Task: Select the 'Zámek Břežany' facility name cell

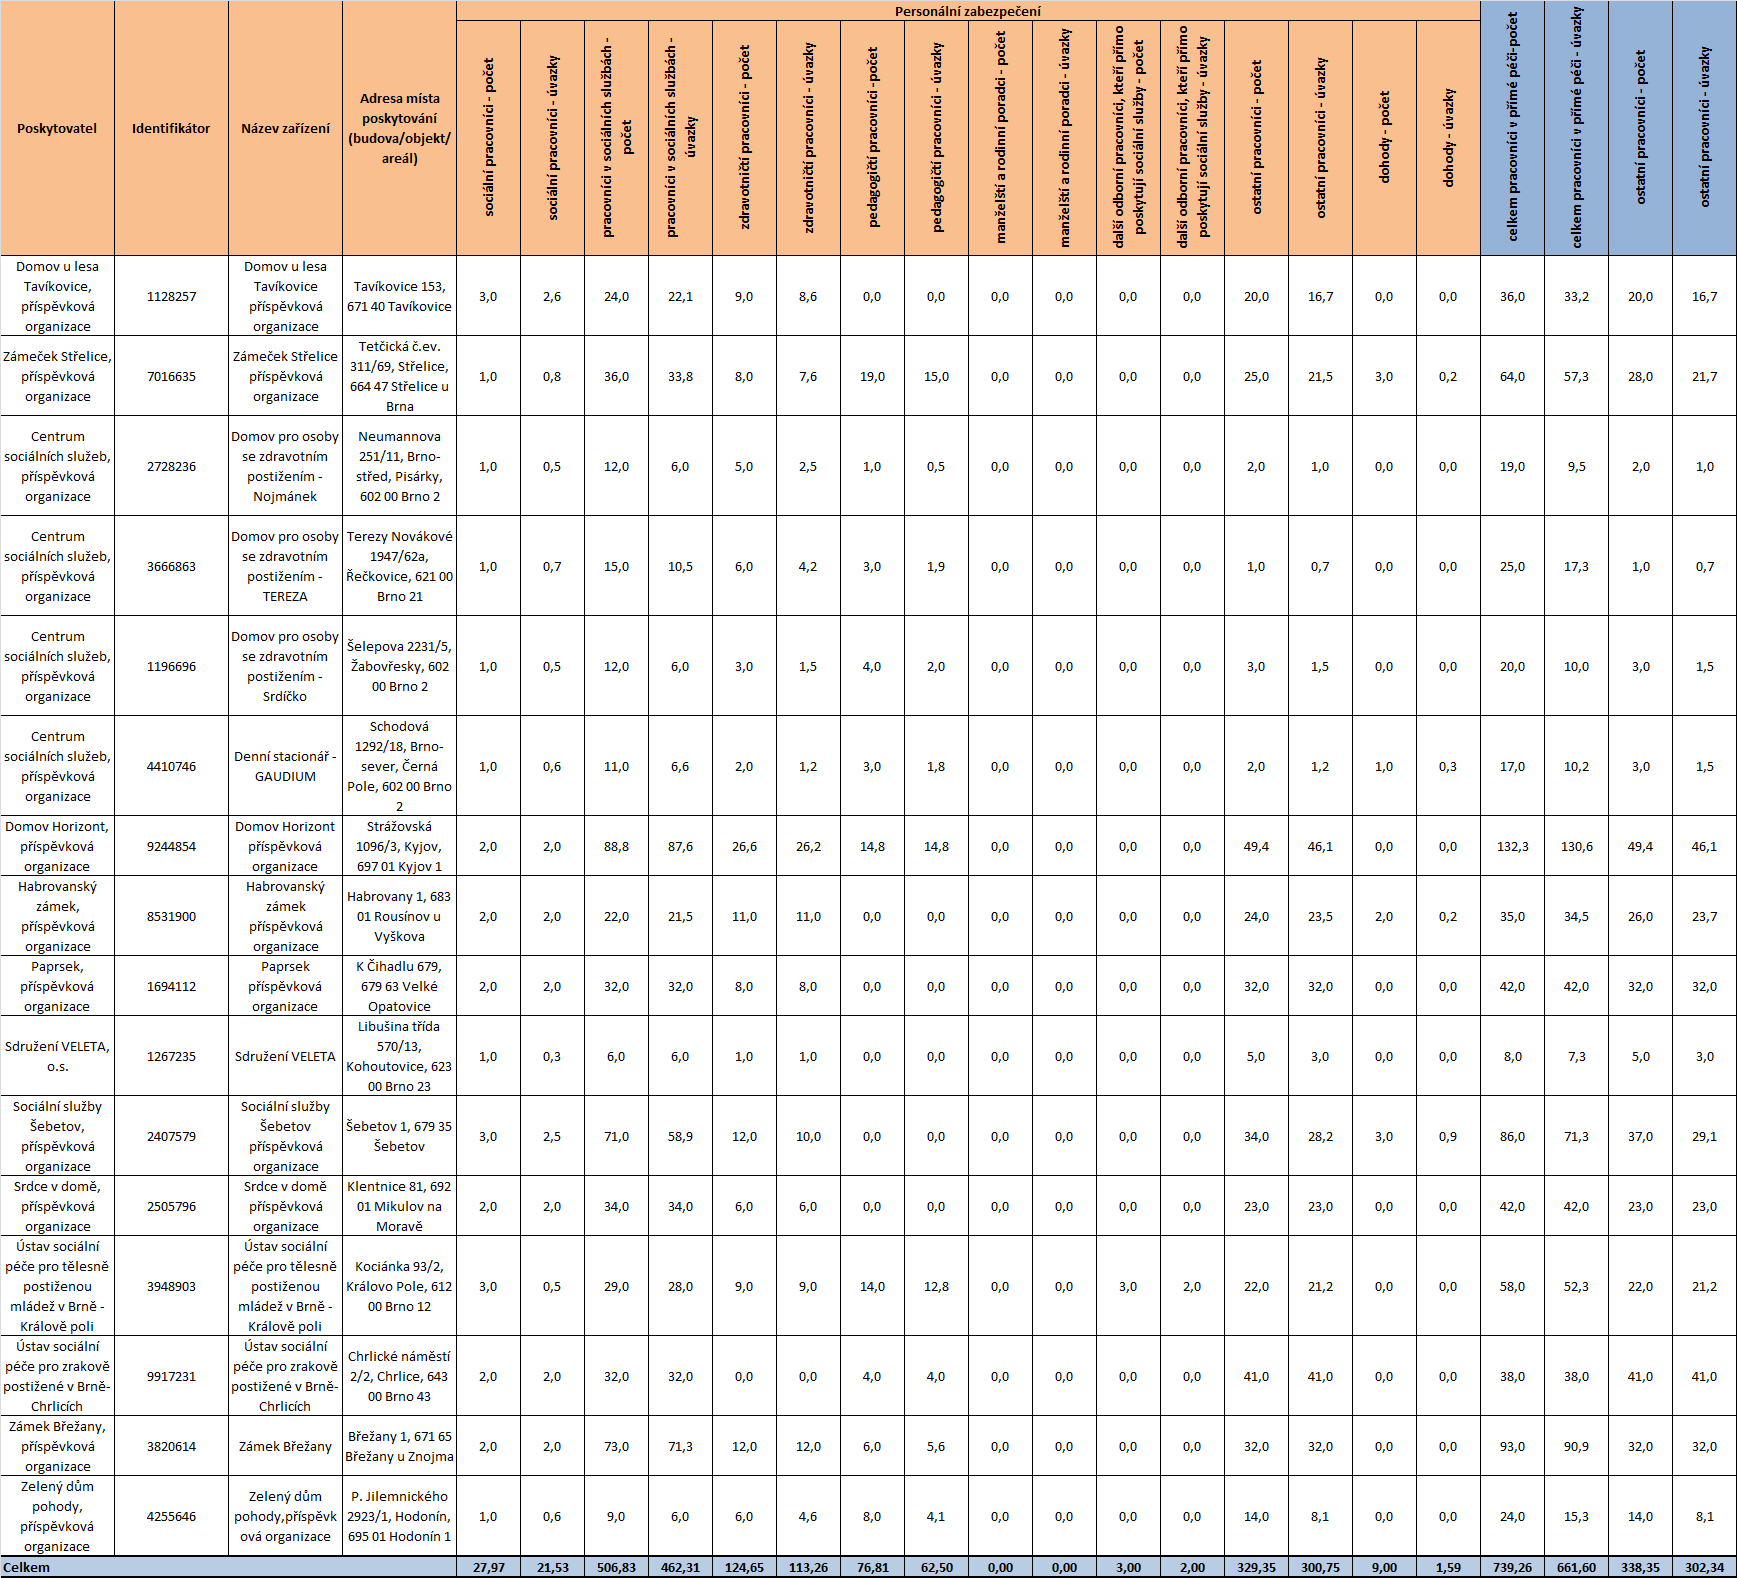Action: pyautogui.click(x=285, y=1446)
